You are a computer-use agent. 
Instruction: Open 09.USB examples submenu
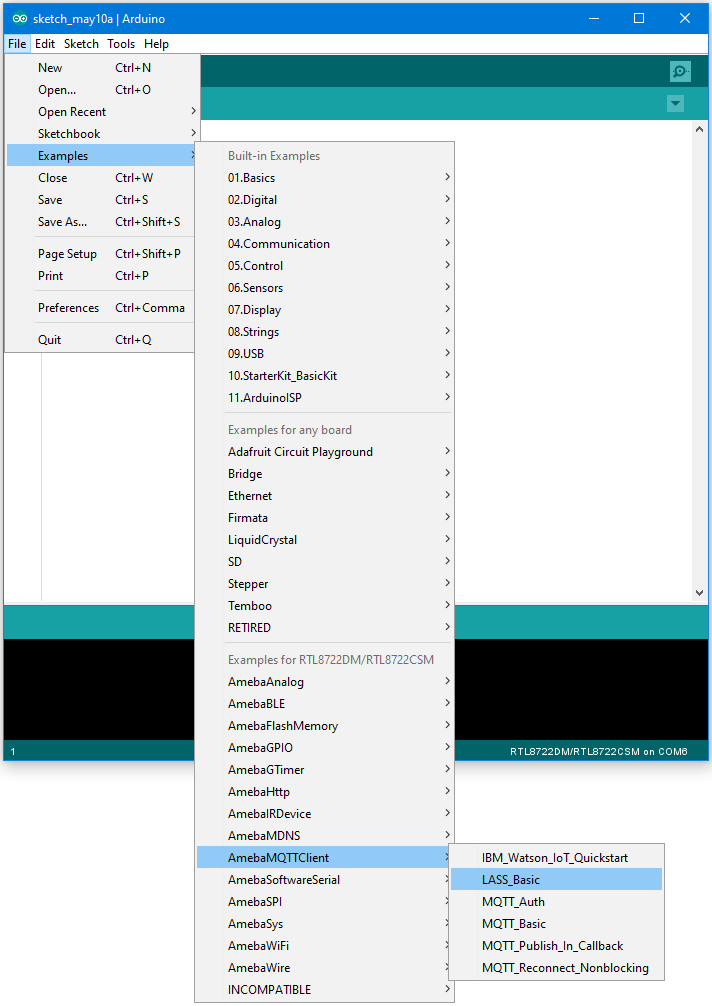[x=325, y=354]
